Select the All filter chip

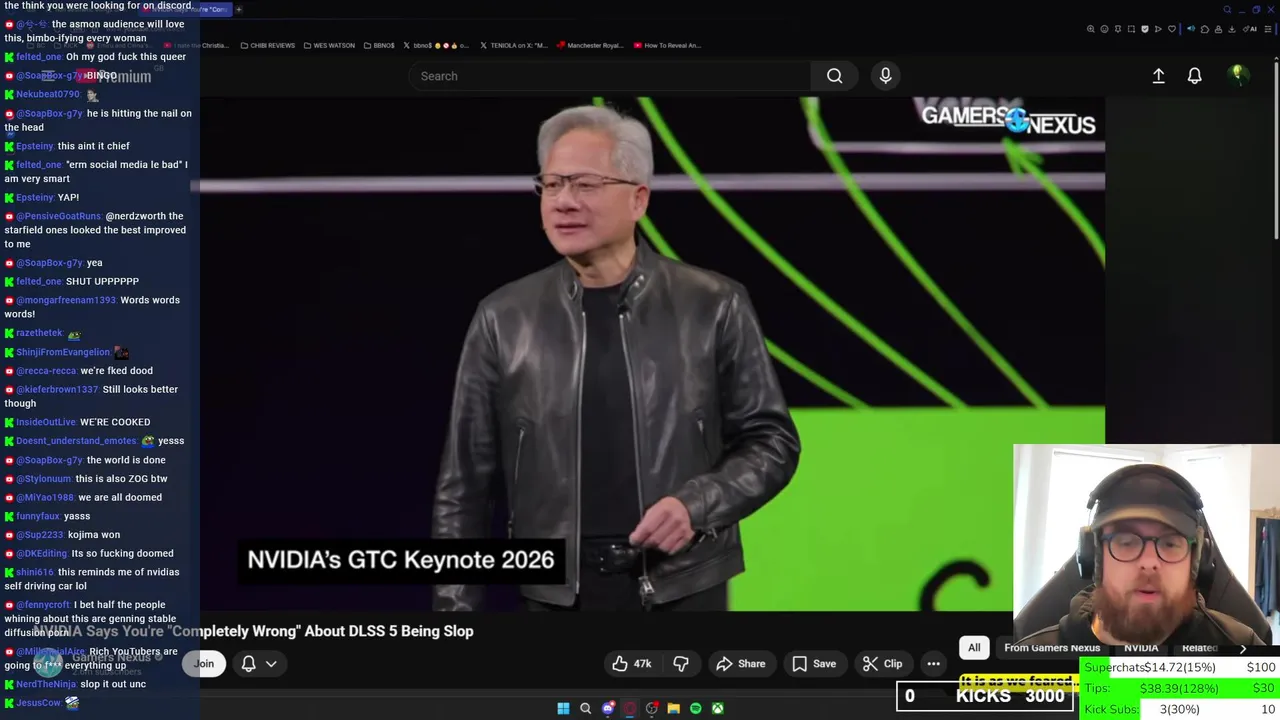pyautogui.click(x=974, y=647)
